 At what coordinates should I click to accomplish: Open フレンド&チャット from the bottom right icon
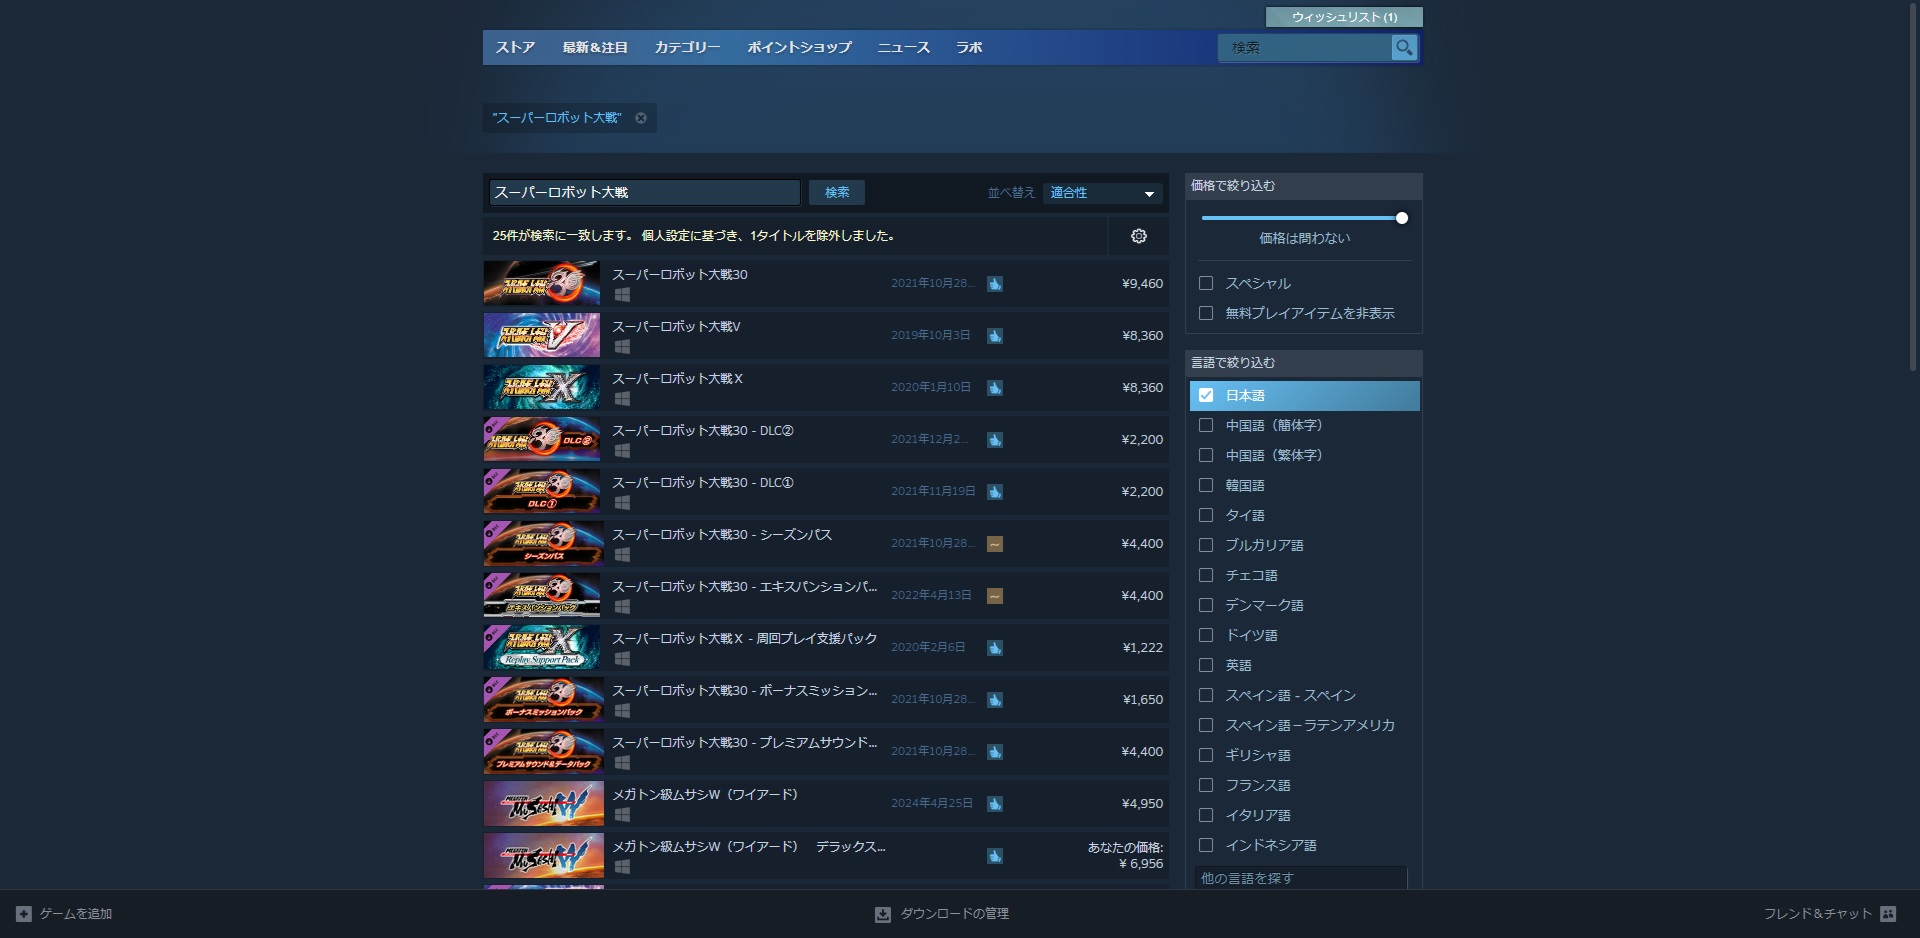tap(1888, 913)
